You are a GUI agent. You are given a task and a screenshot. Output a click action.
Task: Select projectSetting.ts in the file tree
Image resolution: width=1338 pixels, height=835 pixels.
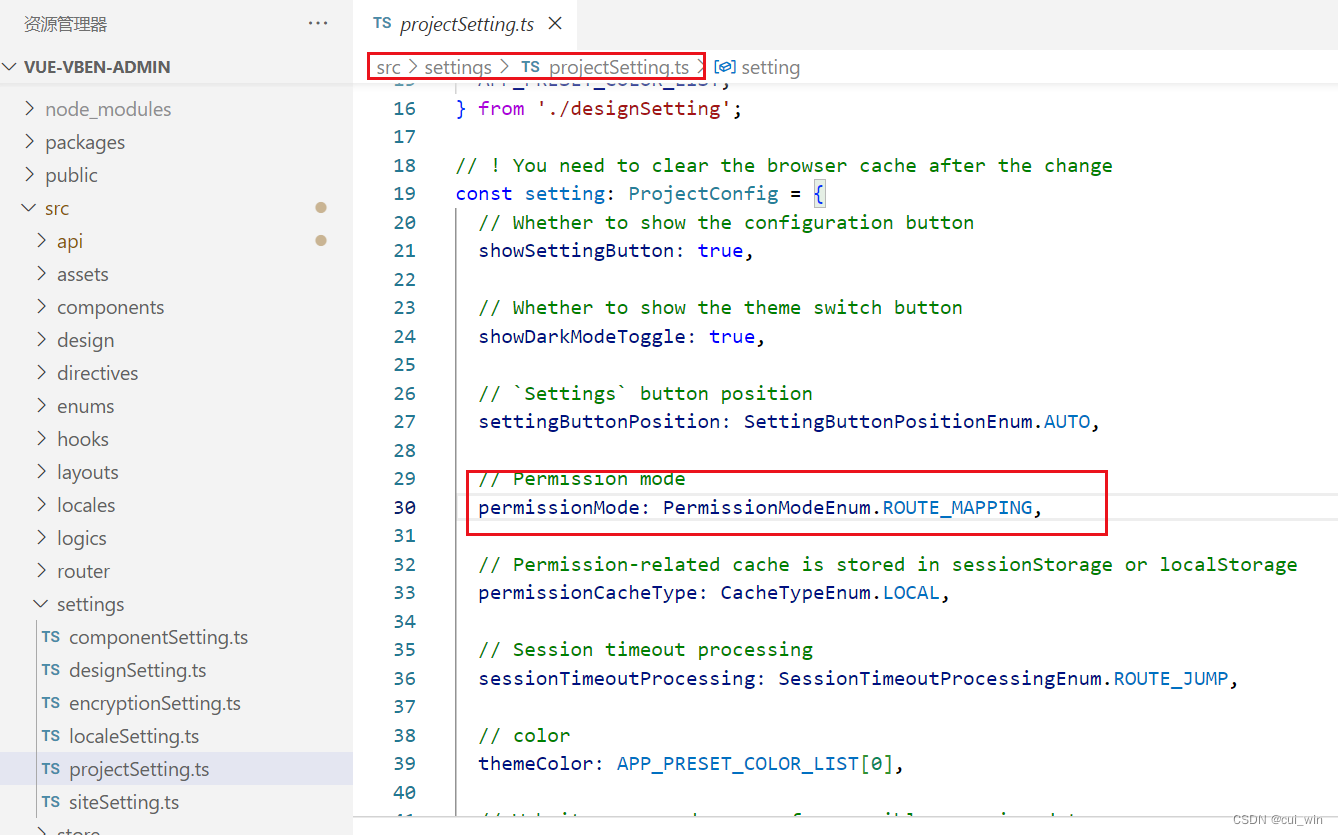176,769
